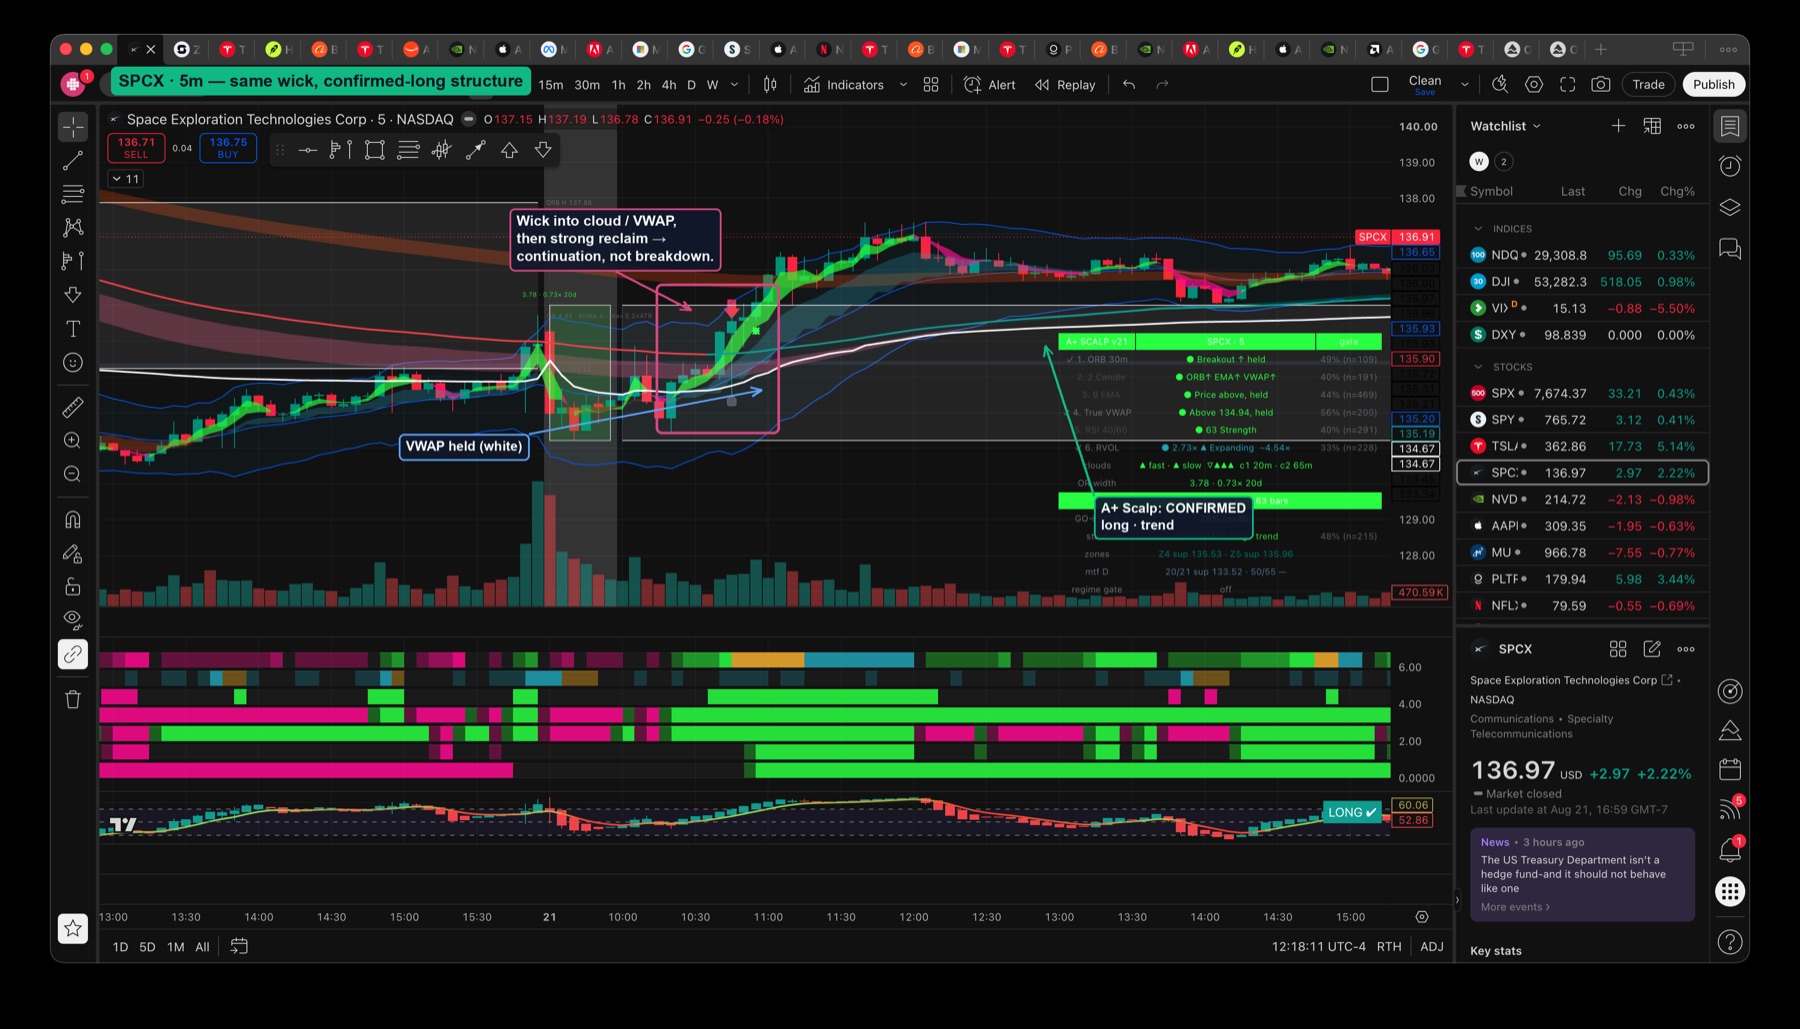
Task: Create an Alert
Action: pyautogui.click(x=989, y=85)
